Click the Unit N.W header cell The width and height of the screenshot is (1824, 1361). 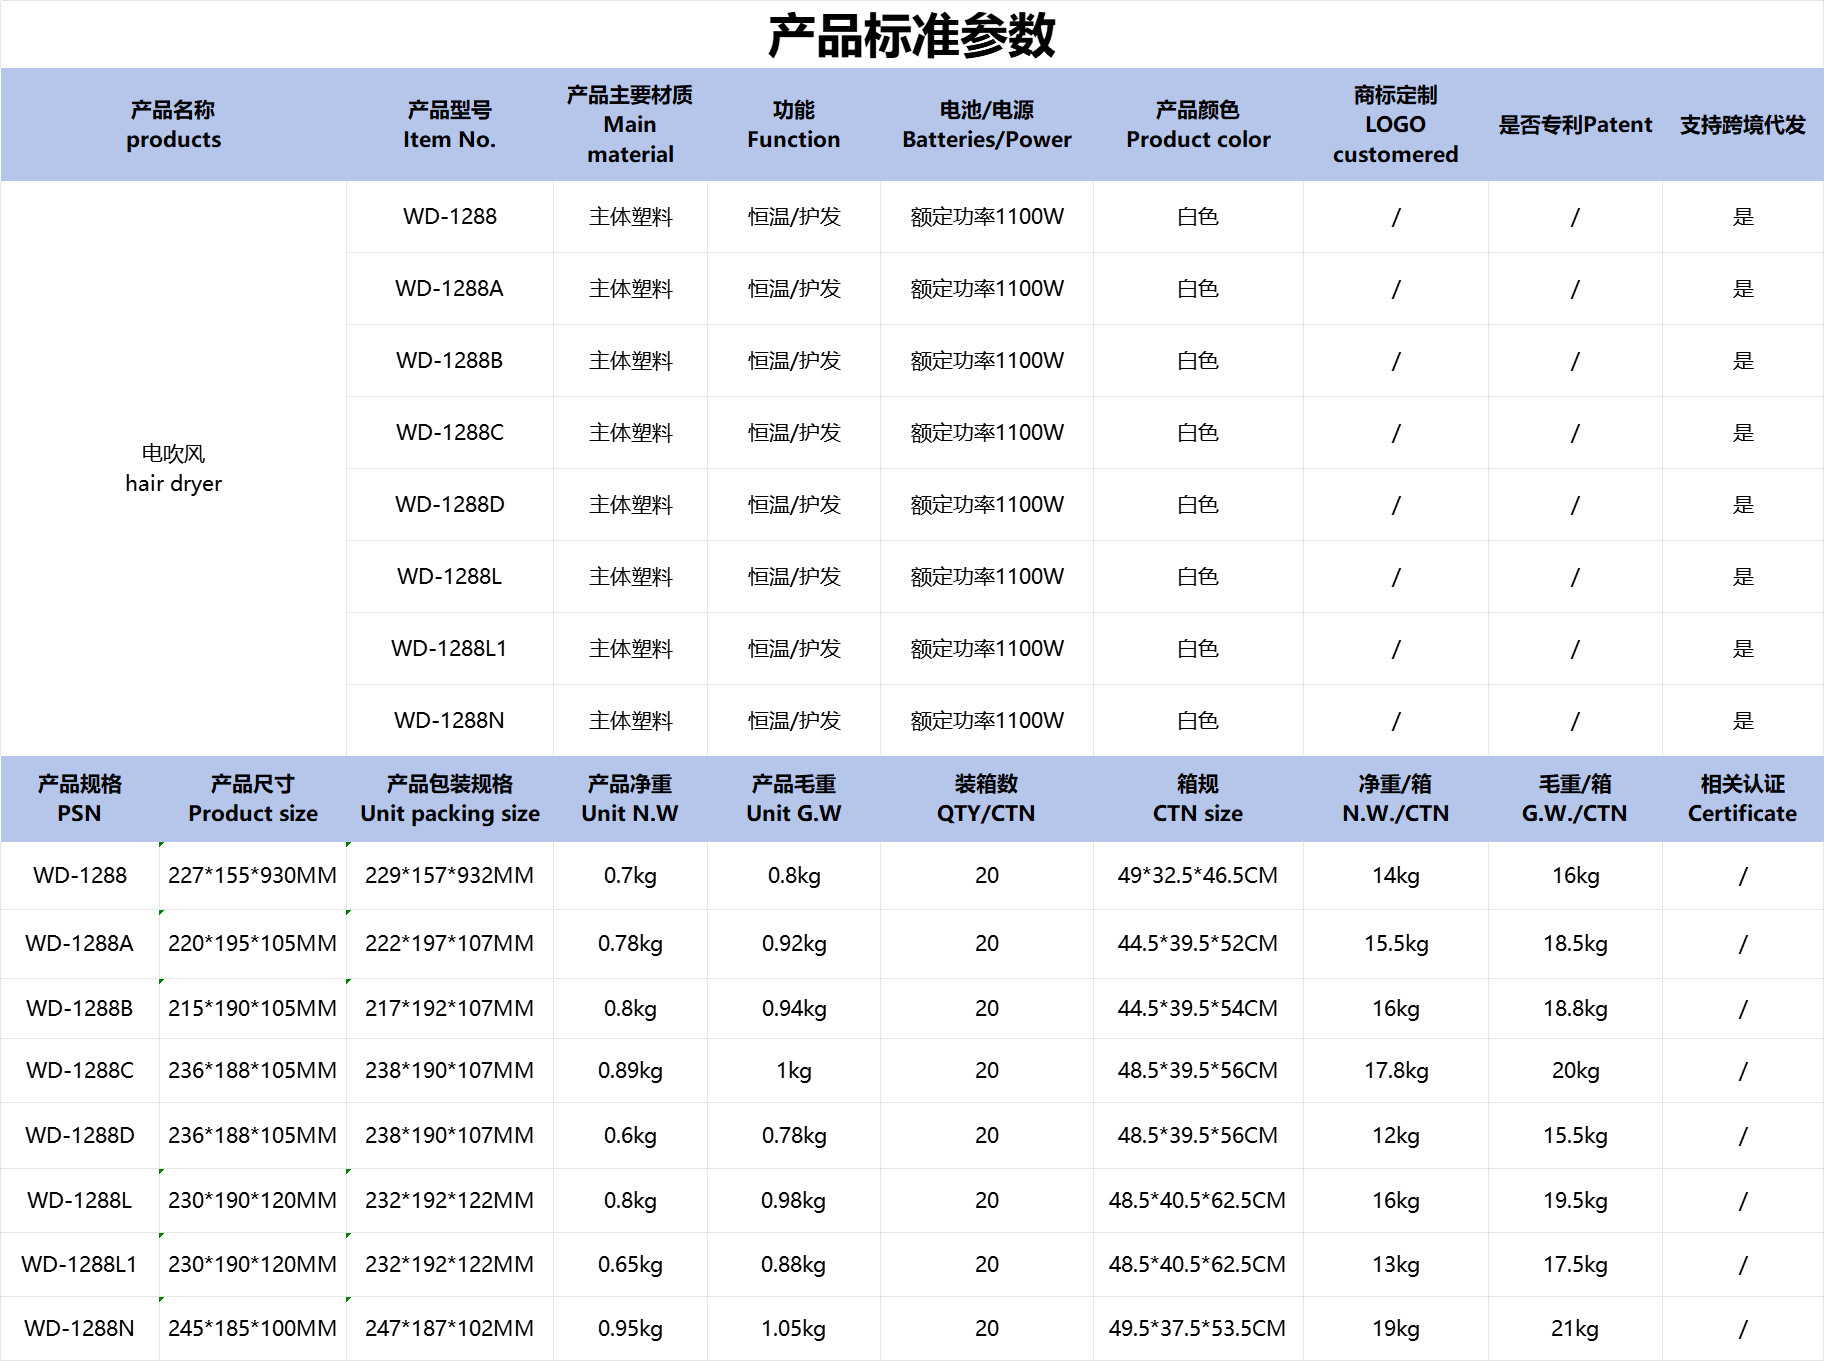point(630,799)
